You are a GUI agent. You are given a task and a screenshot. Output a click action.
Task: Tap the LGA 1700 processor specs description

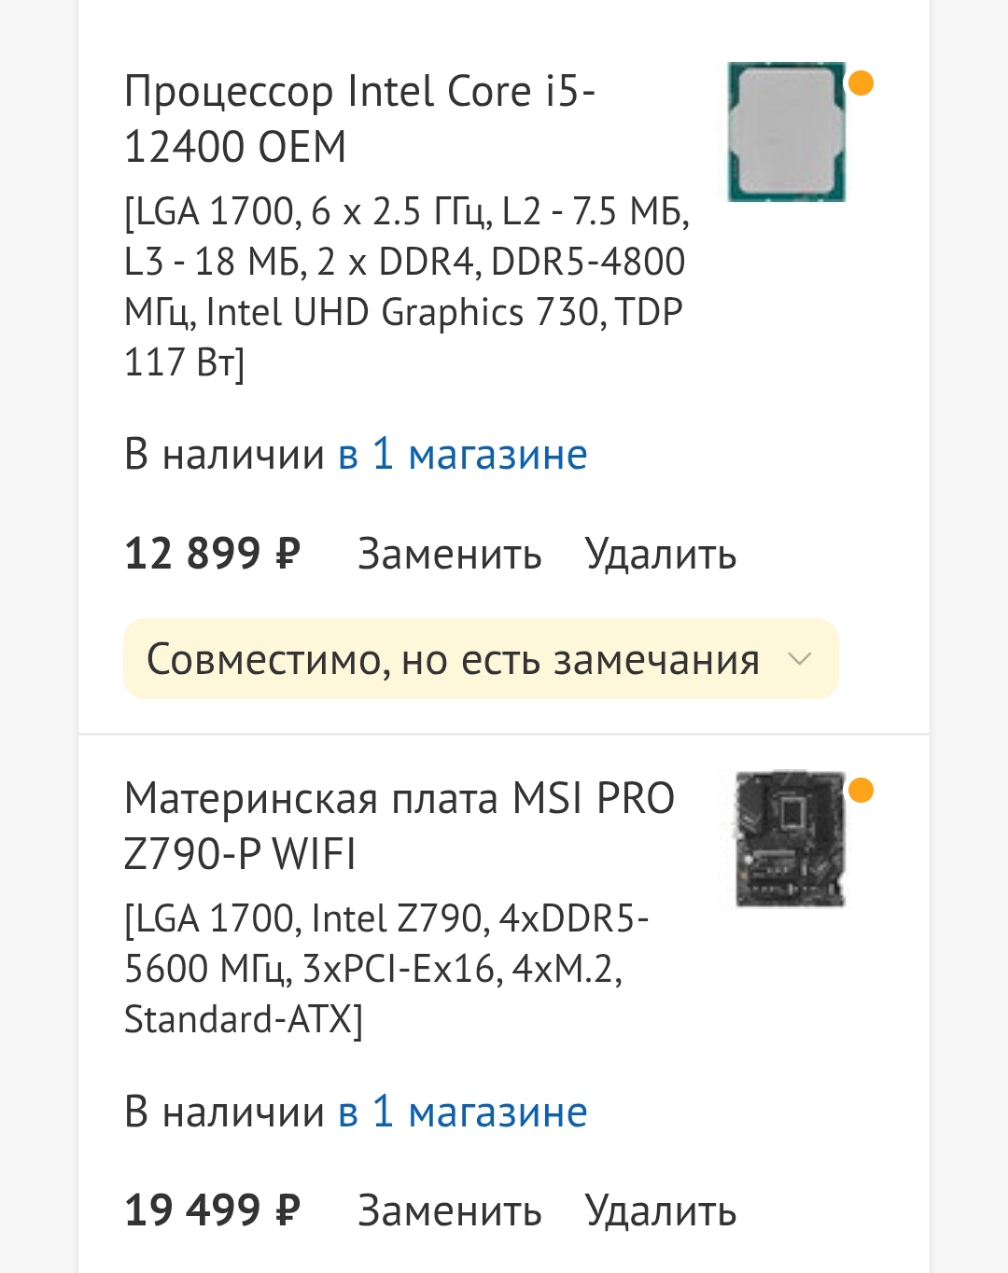(406, 287)
